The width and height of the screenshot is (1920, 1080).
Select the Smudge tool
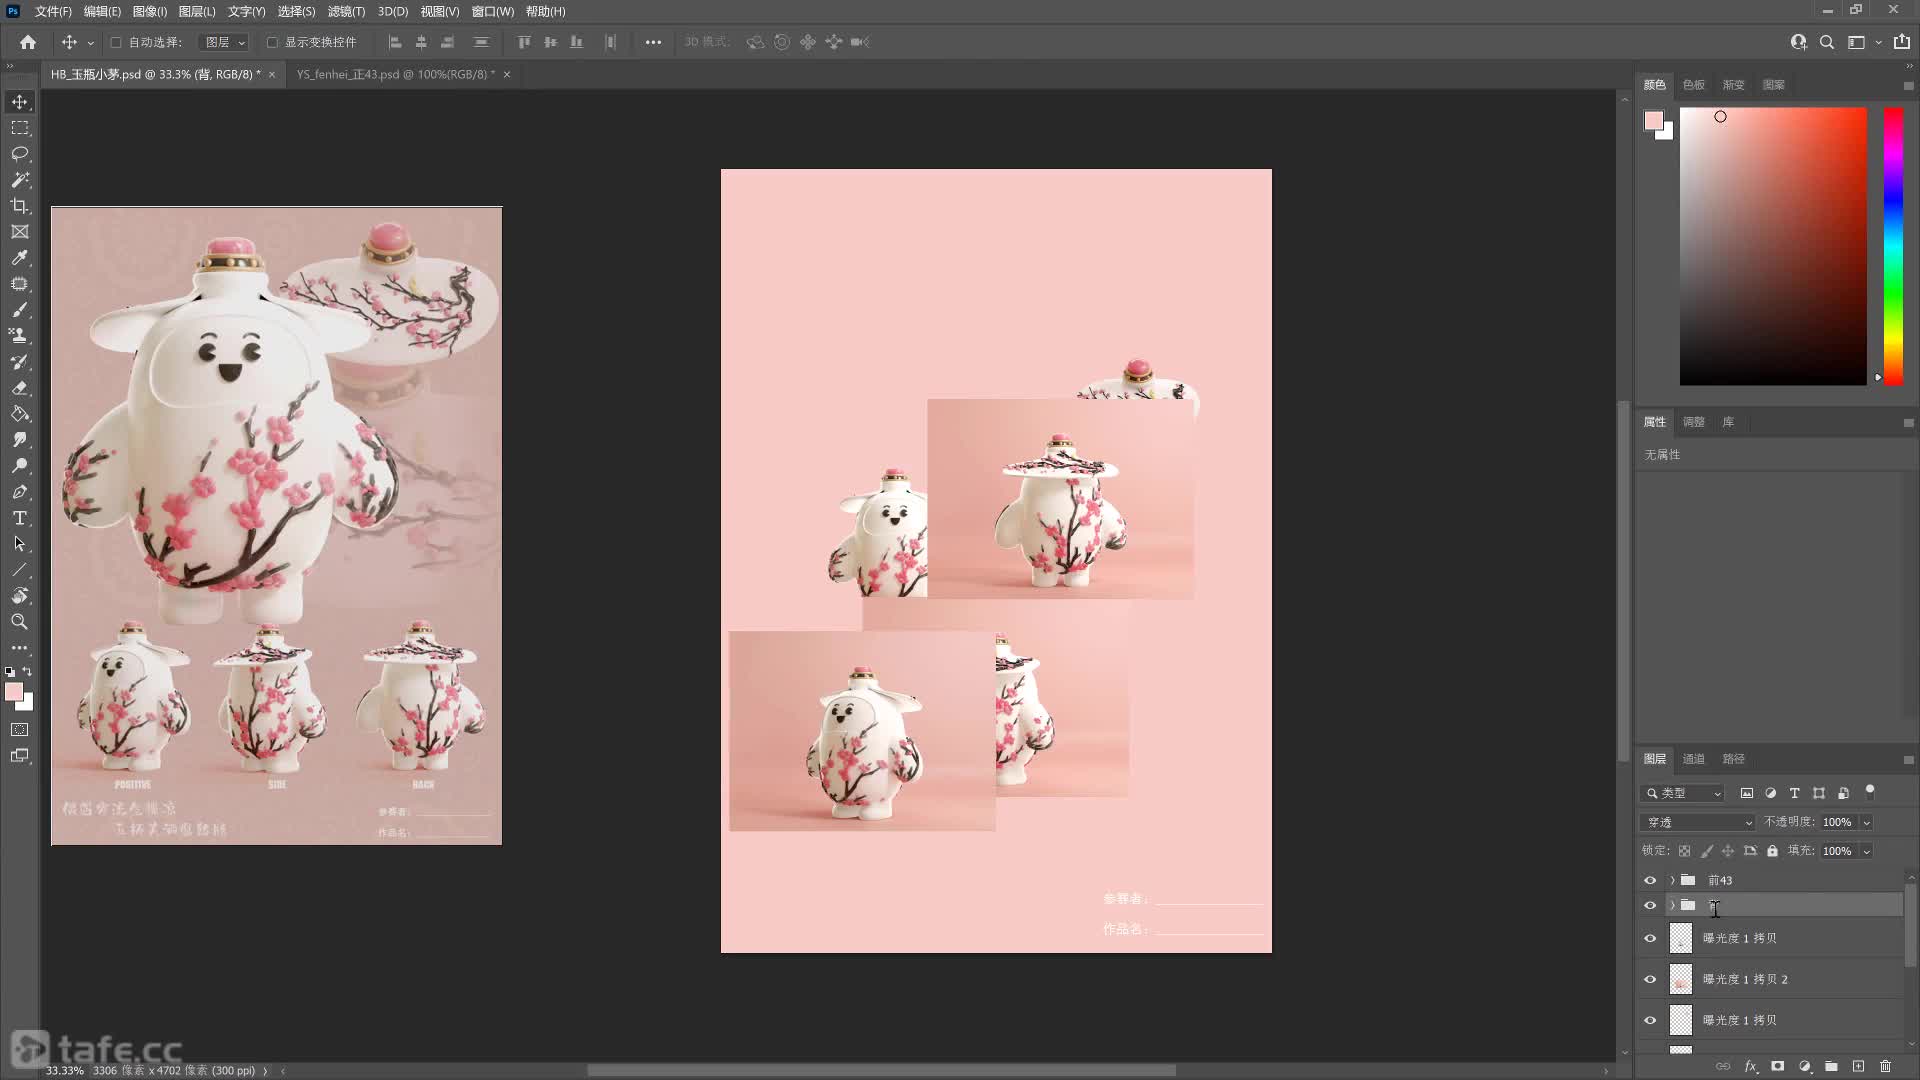point(20,440)
